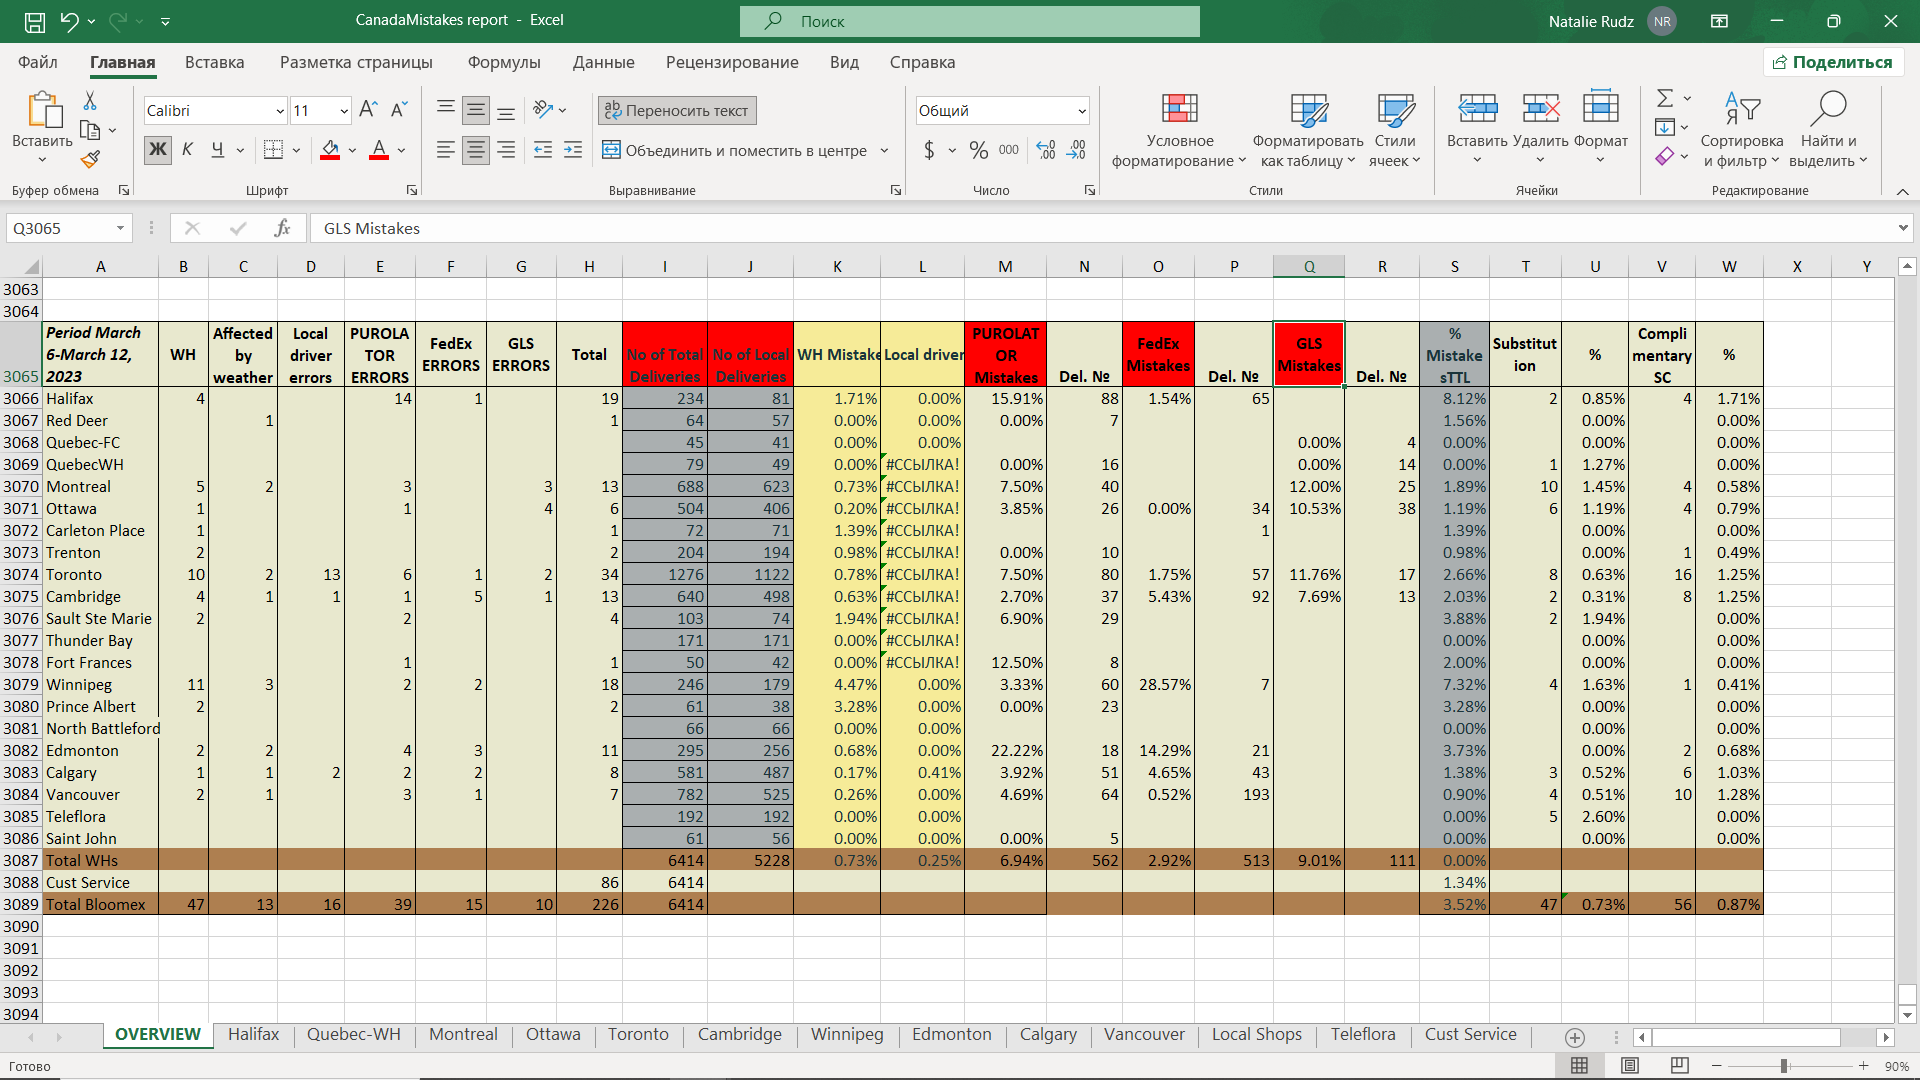This screenshot has height=1080, width=1920.
Task: Switch to the Toronto sheet tab
Action: coord(638,1034)
